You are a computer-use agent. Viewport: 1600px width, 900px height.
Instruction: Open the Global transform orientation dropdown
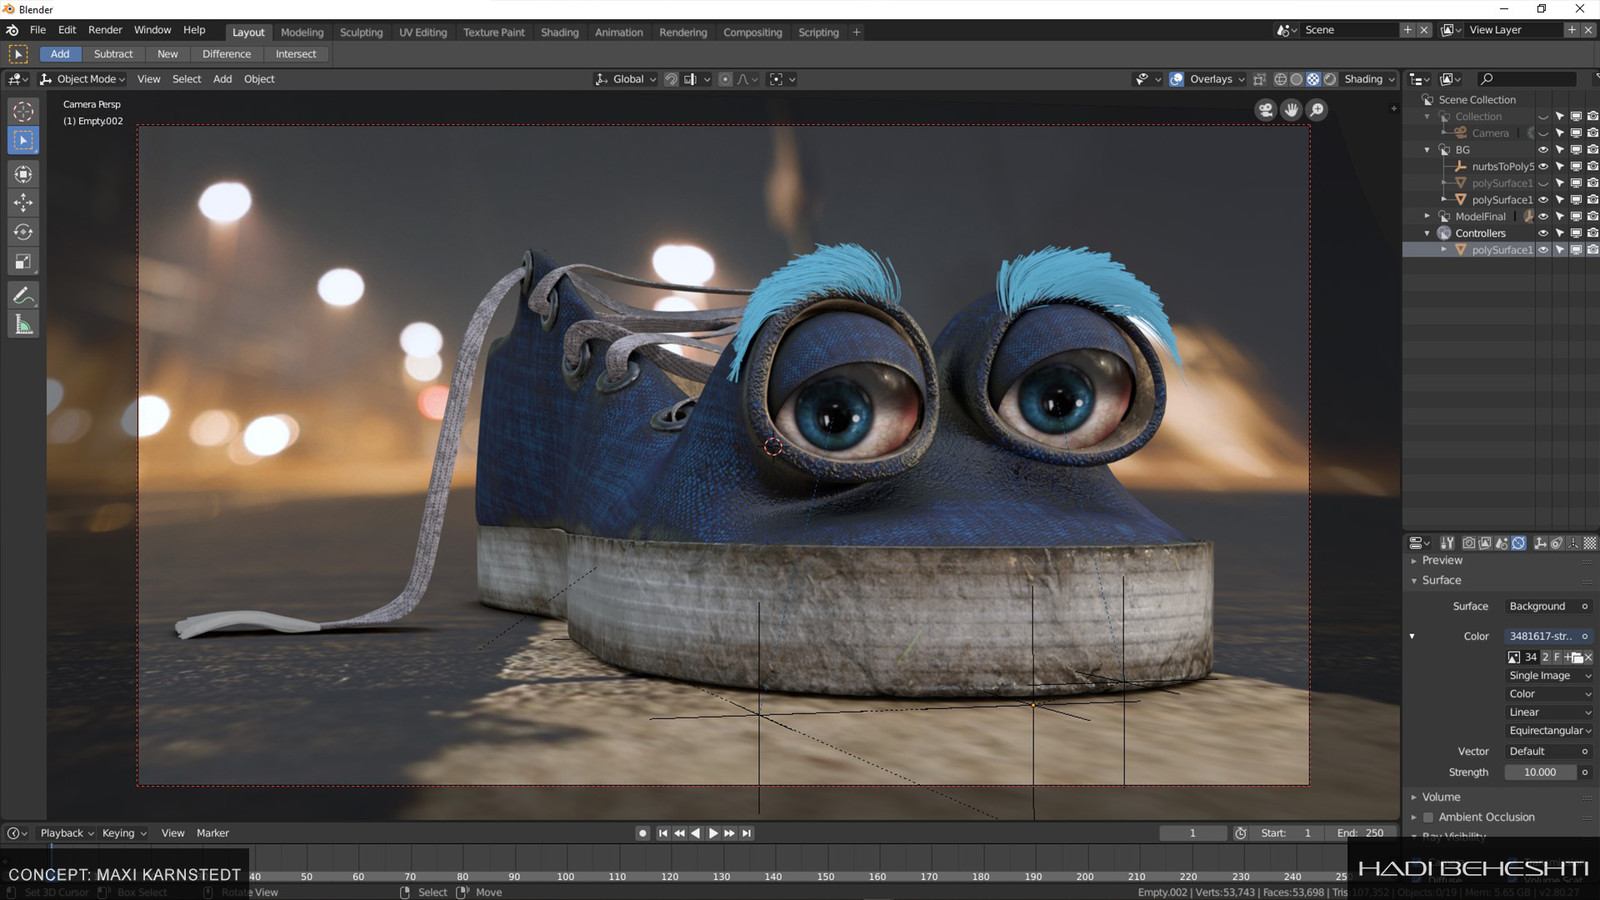coord(626,79)
